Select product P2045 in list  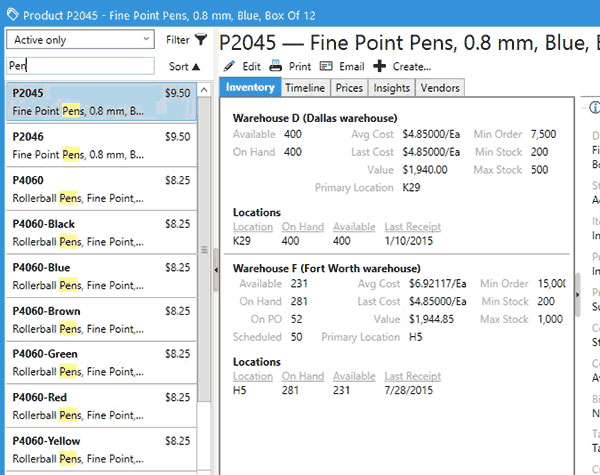(x=101, y=102)
